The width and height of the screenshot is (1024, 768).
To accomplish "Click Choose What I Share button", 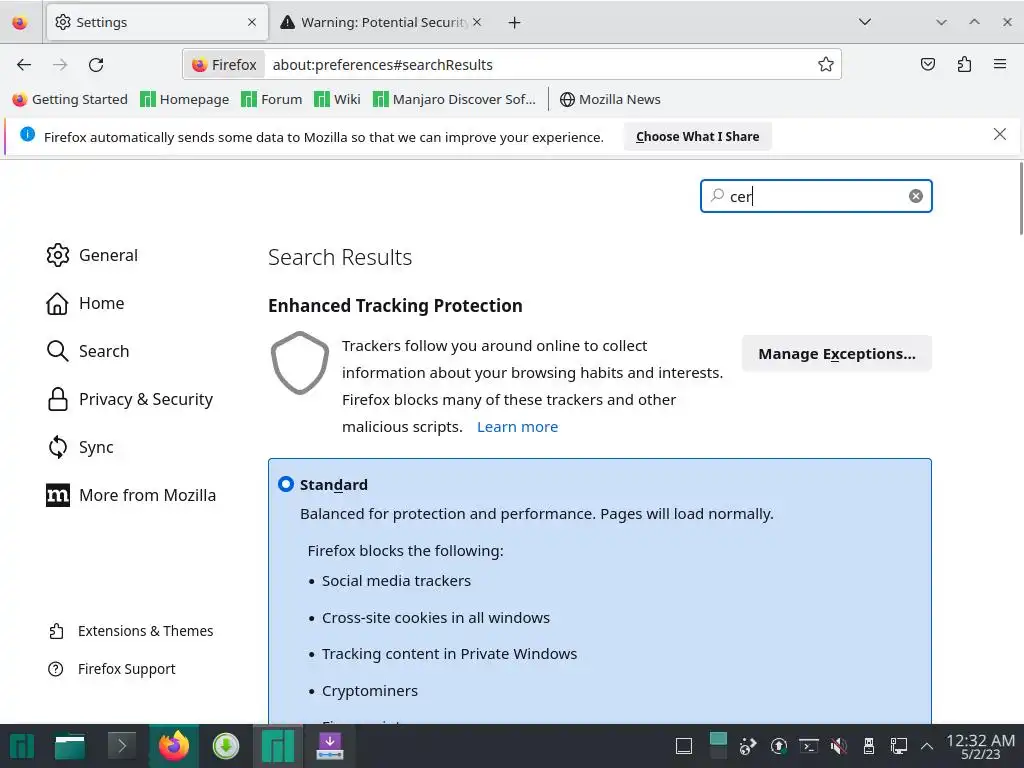I will [x=697, y=136].
